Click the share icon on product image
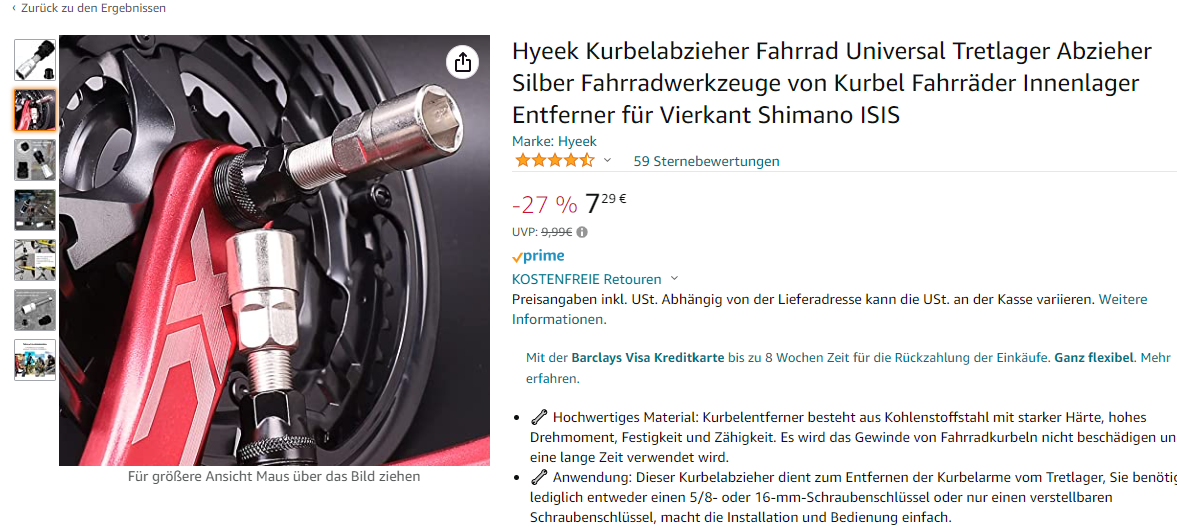The width and height of the screenshot is (1177, 527). coord(462,62)
